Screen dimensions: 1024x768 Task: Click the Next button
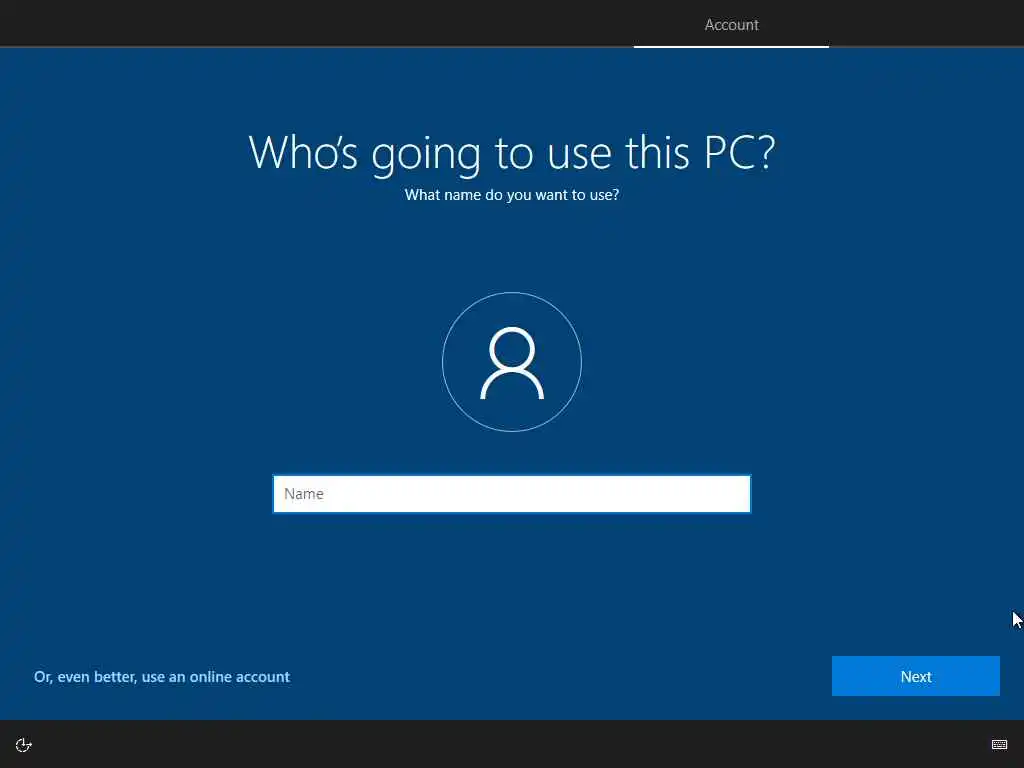[x=916, y=676]
